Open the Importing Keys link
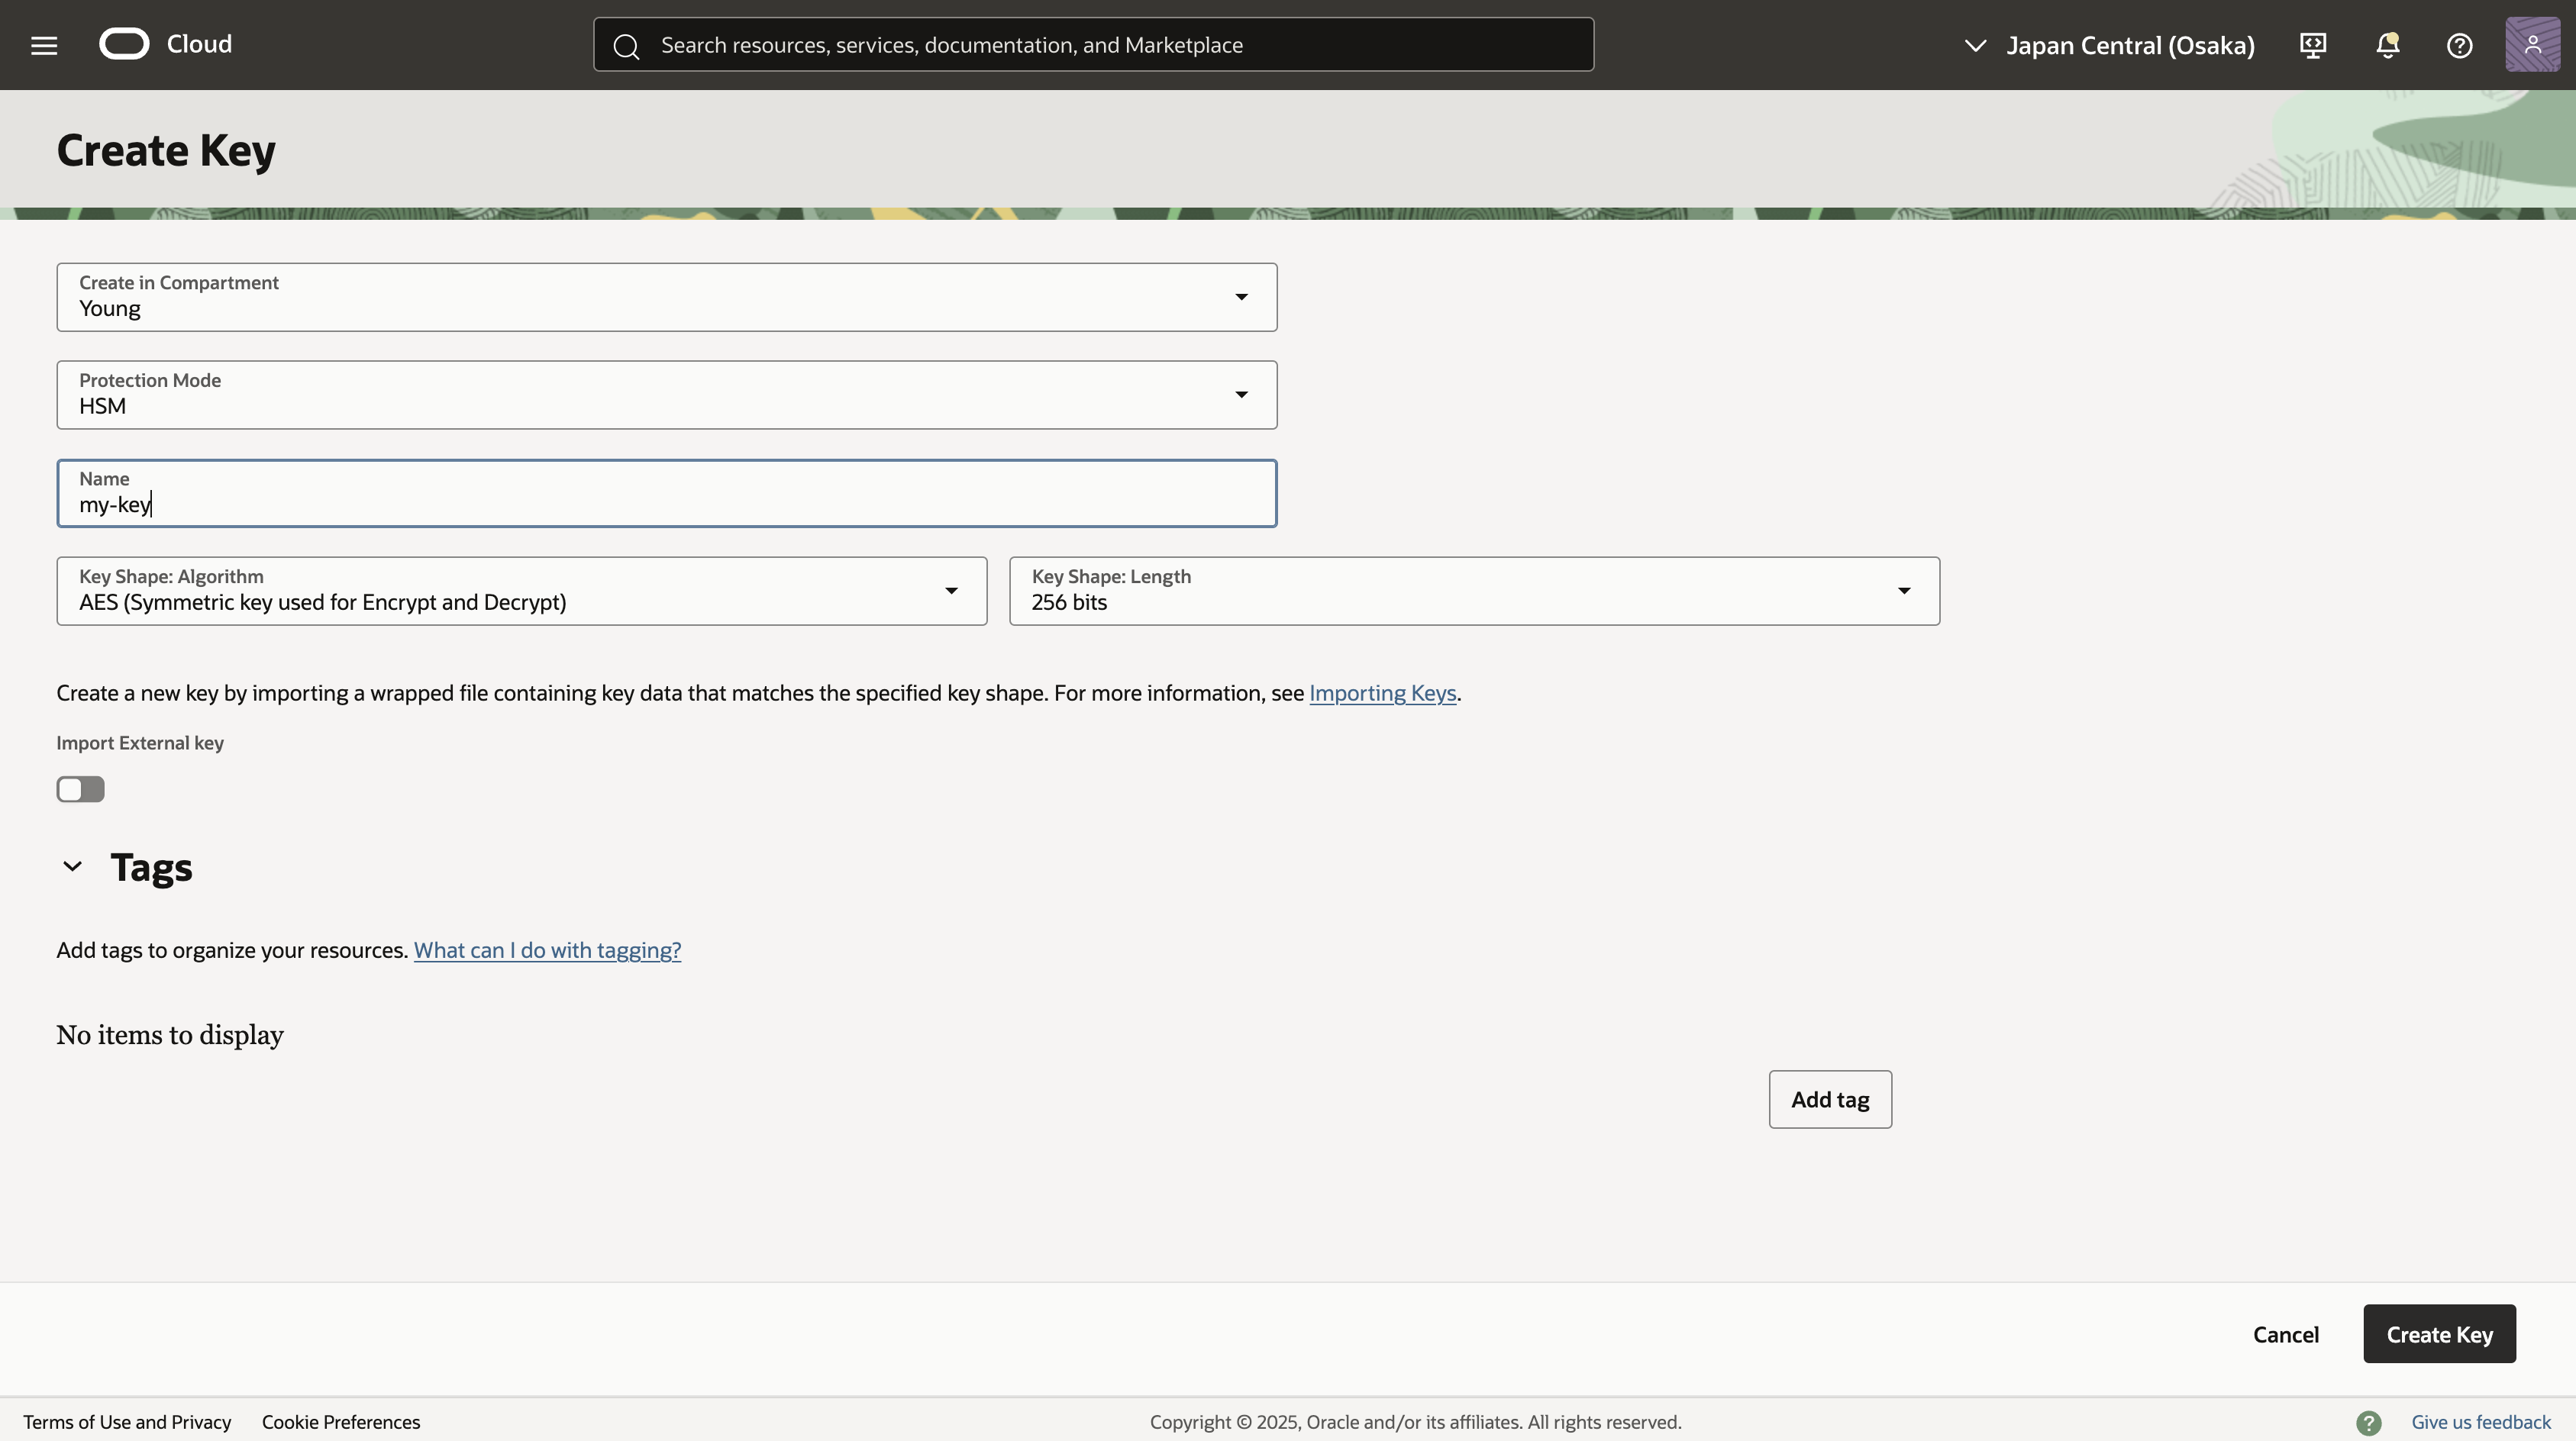Viewport: 2576px width, 1441px height. click(x=1382, y=693)
